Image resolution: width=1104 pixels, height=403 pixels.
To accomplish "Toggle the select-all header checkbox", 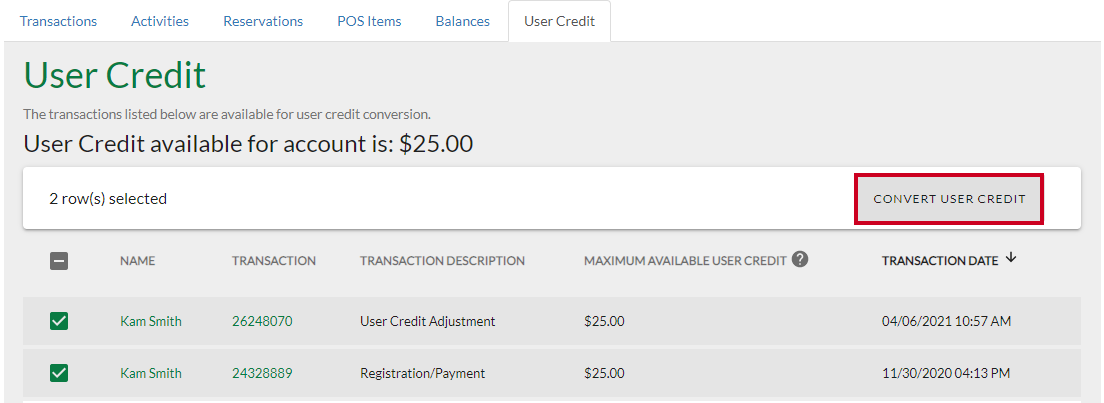I will coord(59,261).
